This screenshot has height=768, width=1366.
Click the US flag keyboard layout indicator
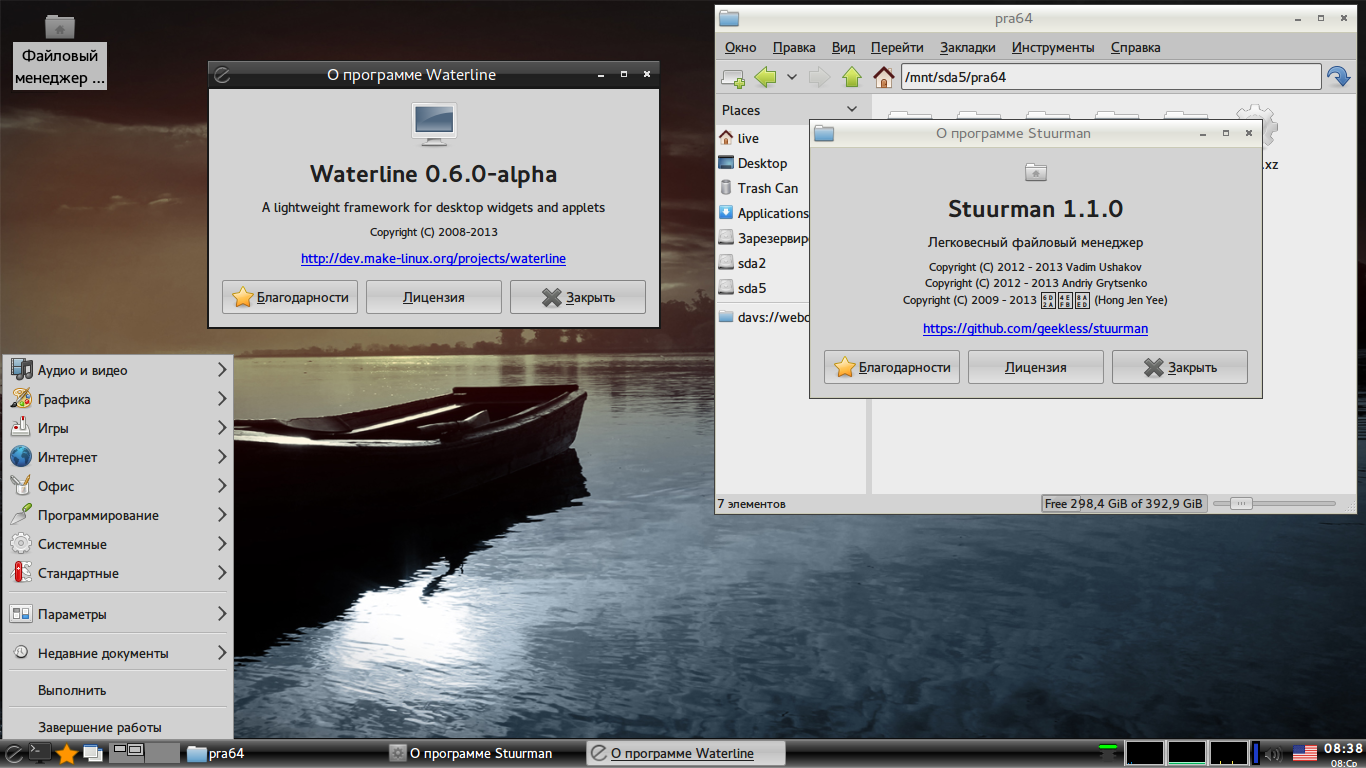point(1305,753)
